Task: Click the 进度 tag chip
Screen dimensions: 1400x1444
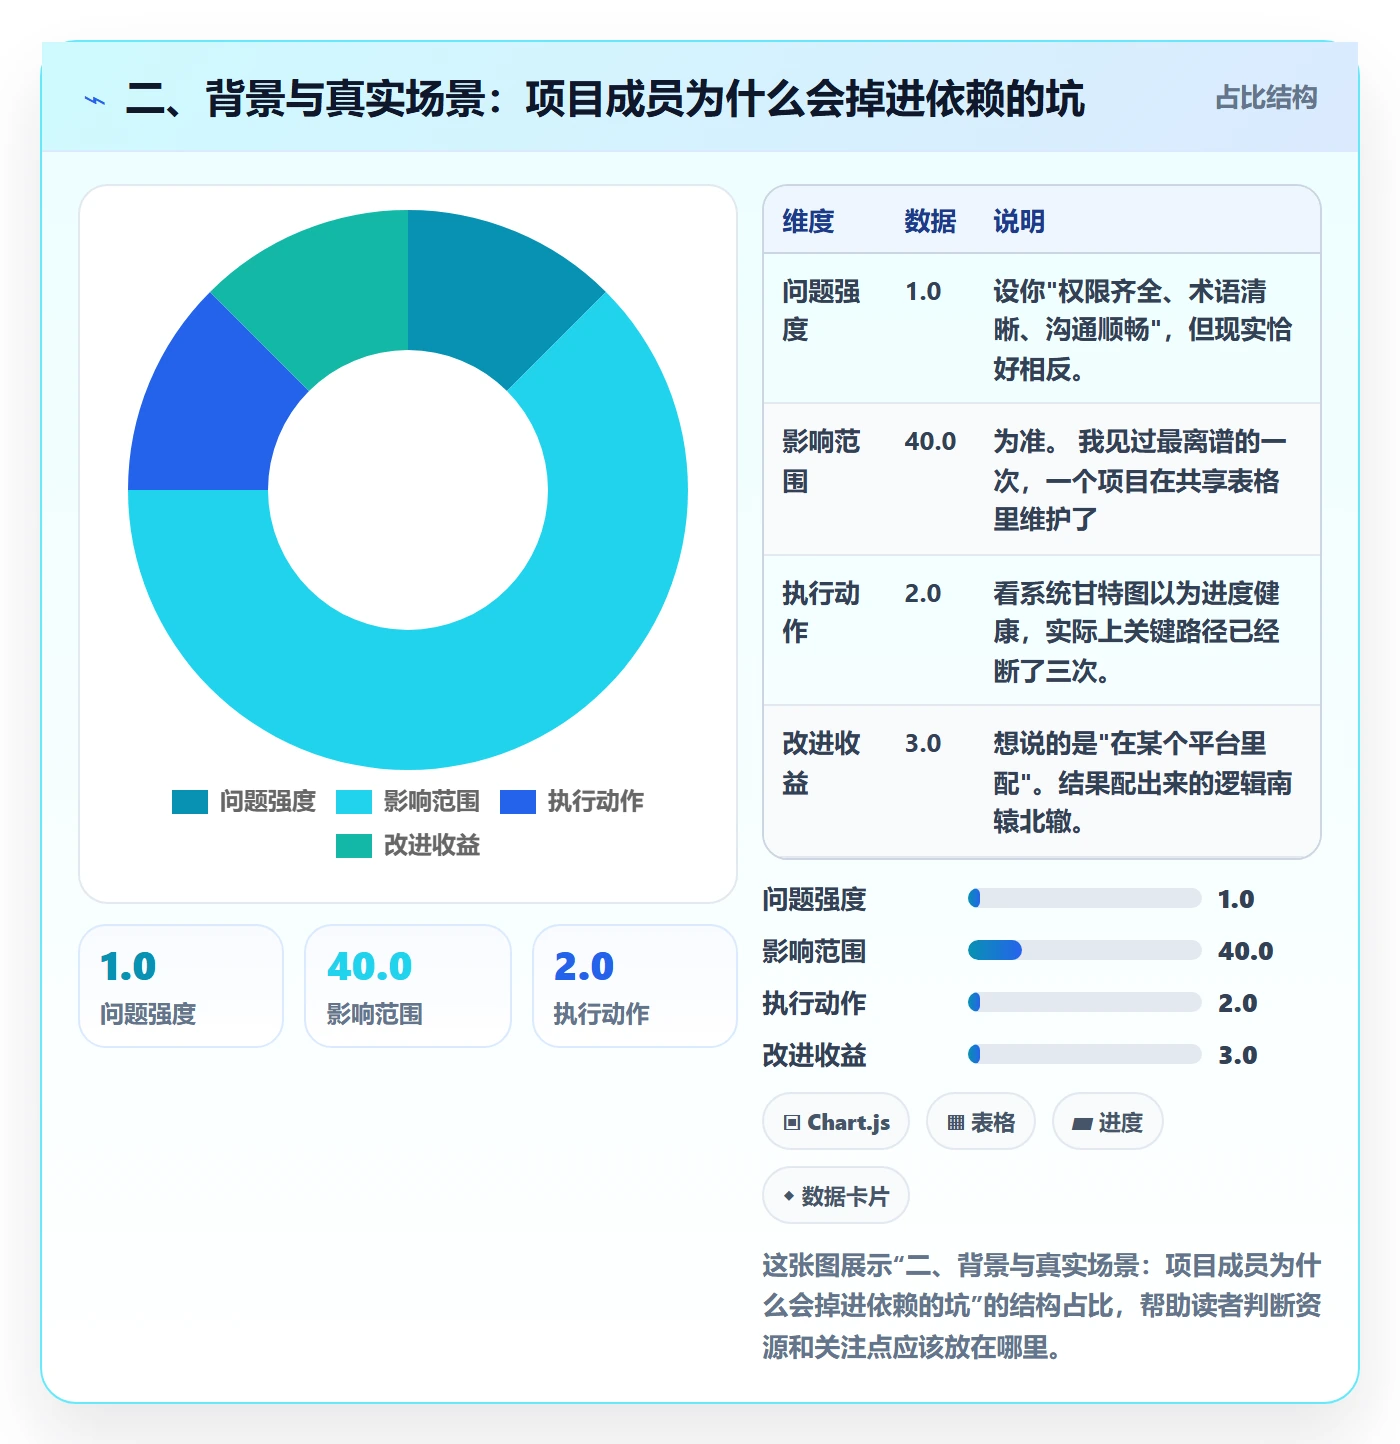Action: pos(1108,1122)
